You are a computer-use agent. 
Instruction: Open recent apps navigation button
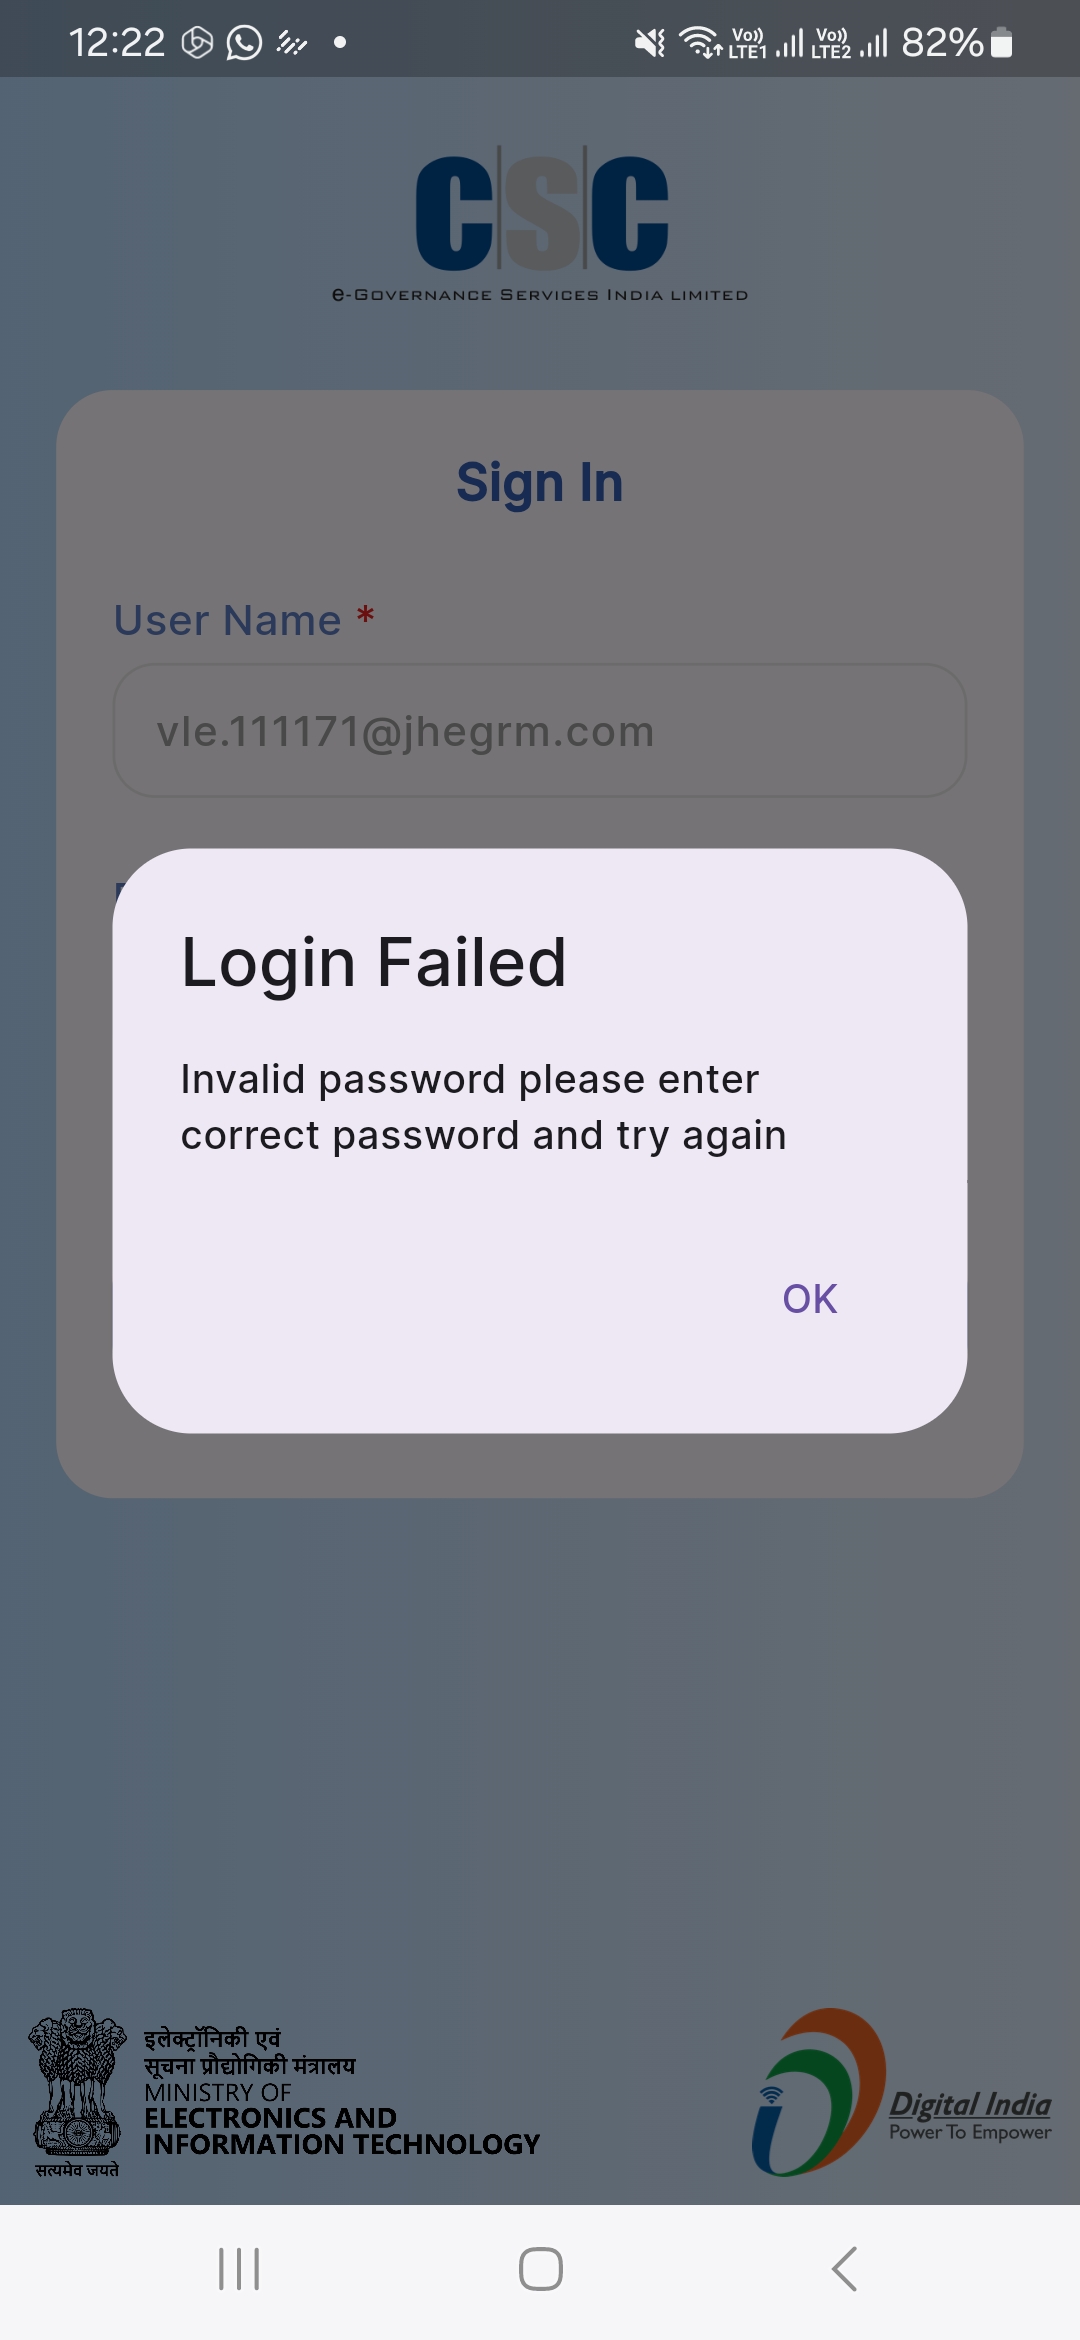[239, 2269]
